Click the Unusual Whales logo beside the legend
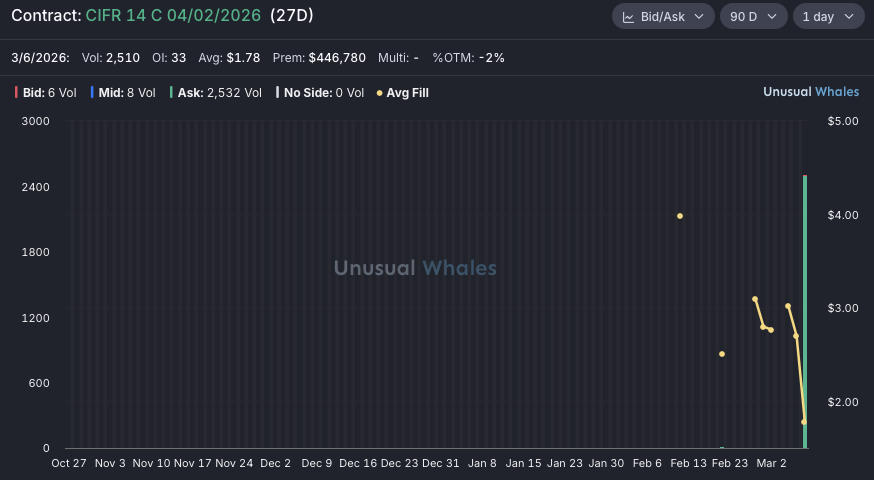This screenshot has width=874, height=480. coord(811,92)
